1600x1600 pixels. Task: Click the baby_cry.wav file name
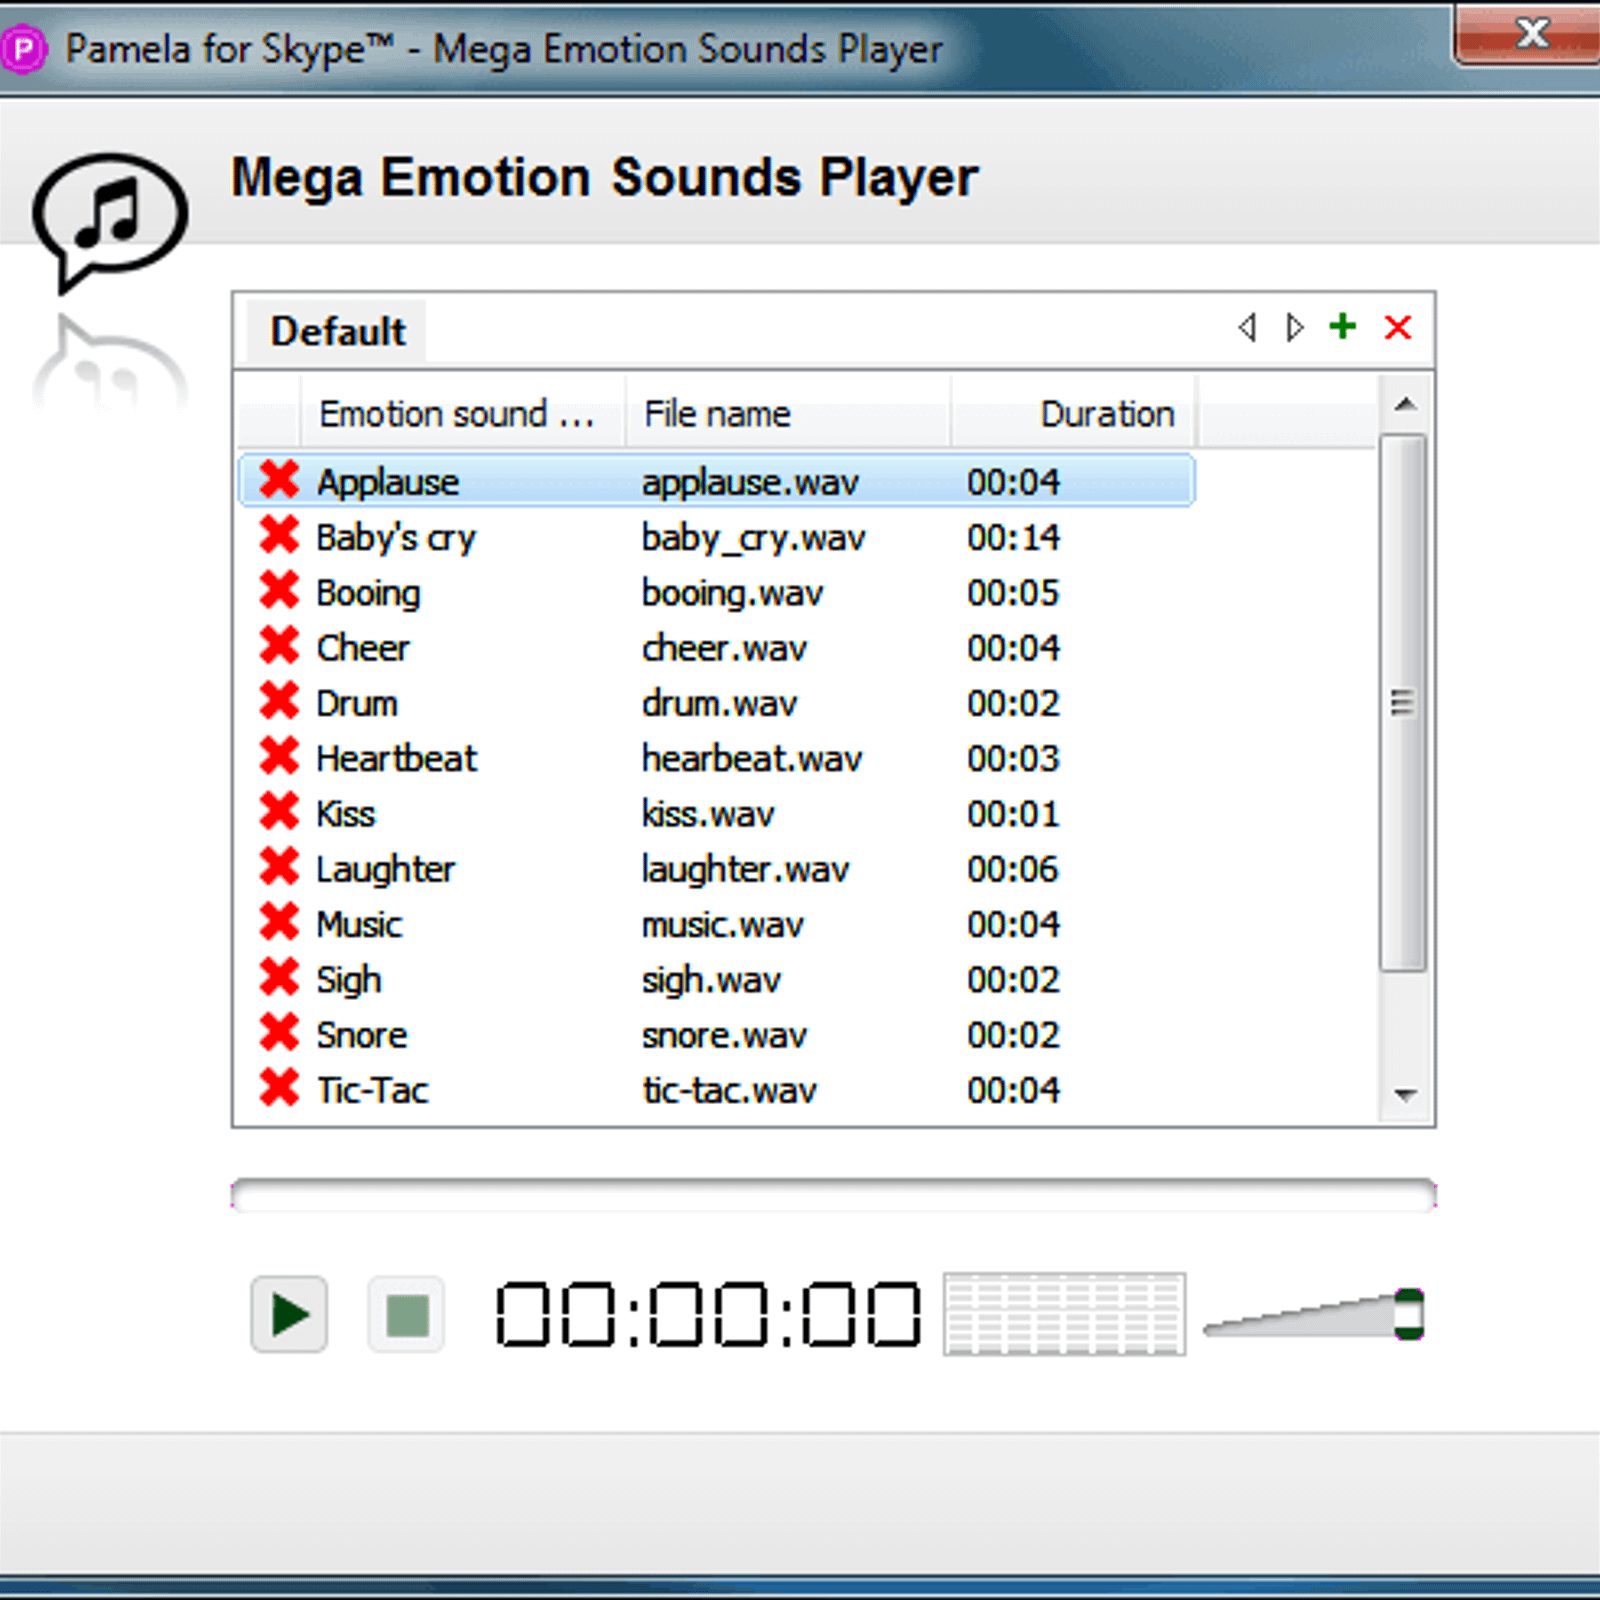tap(753, 538)
